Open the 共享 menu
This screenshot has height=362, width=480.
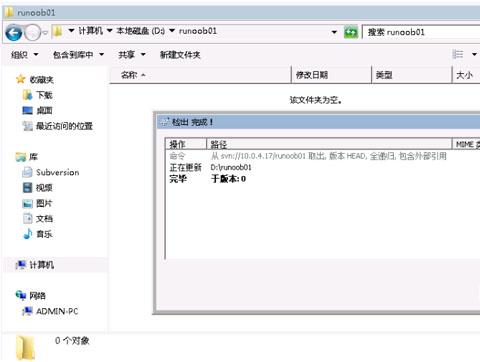[x=132, y=55]
